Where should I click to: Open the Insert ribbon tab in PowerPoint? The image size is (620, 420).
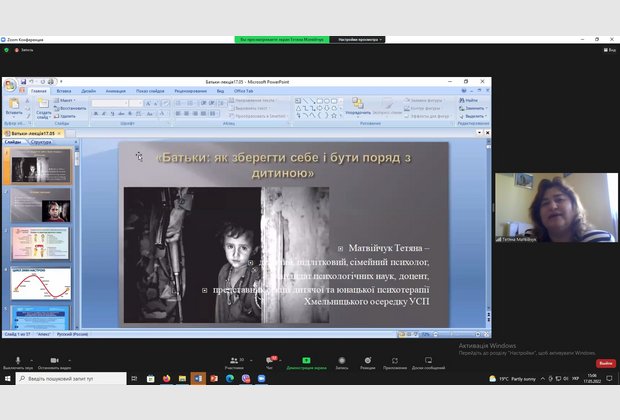tap(64, 90)
